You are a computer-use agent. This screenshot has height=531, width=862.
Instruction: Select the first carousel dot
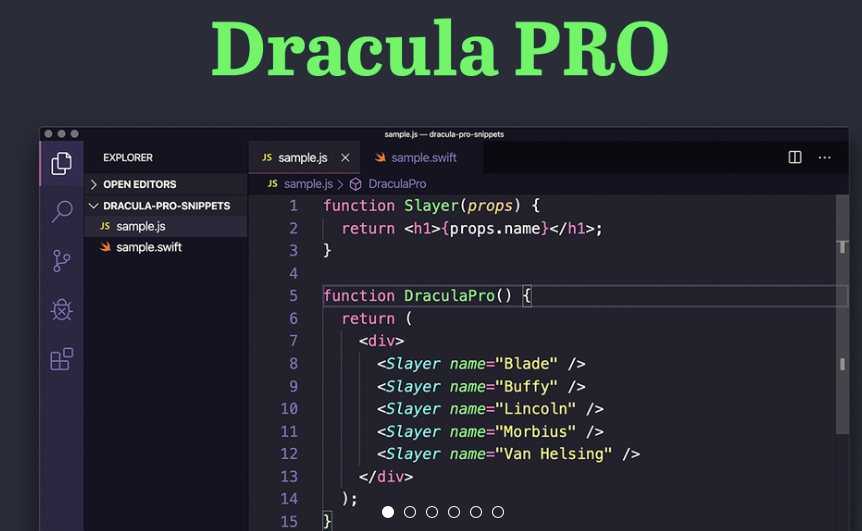(388, 512)
